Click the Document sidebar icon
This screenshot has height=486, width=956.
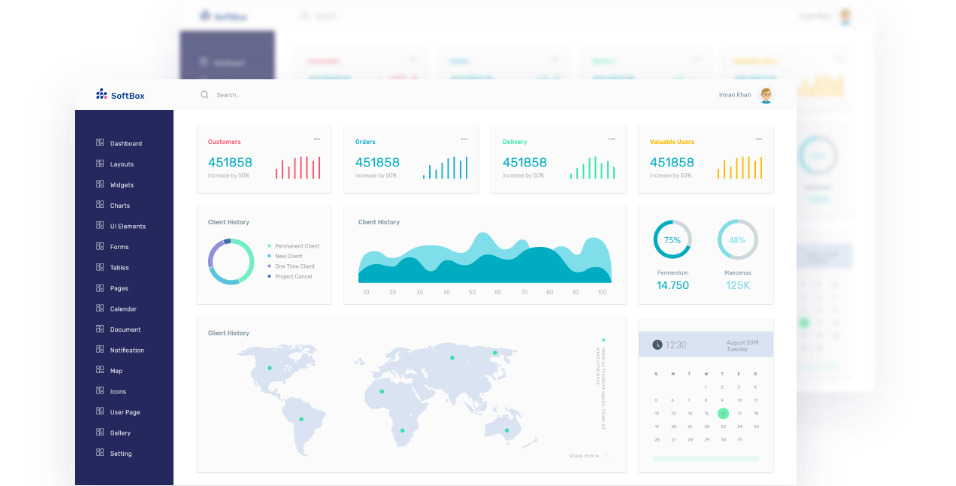click(100, 329)
